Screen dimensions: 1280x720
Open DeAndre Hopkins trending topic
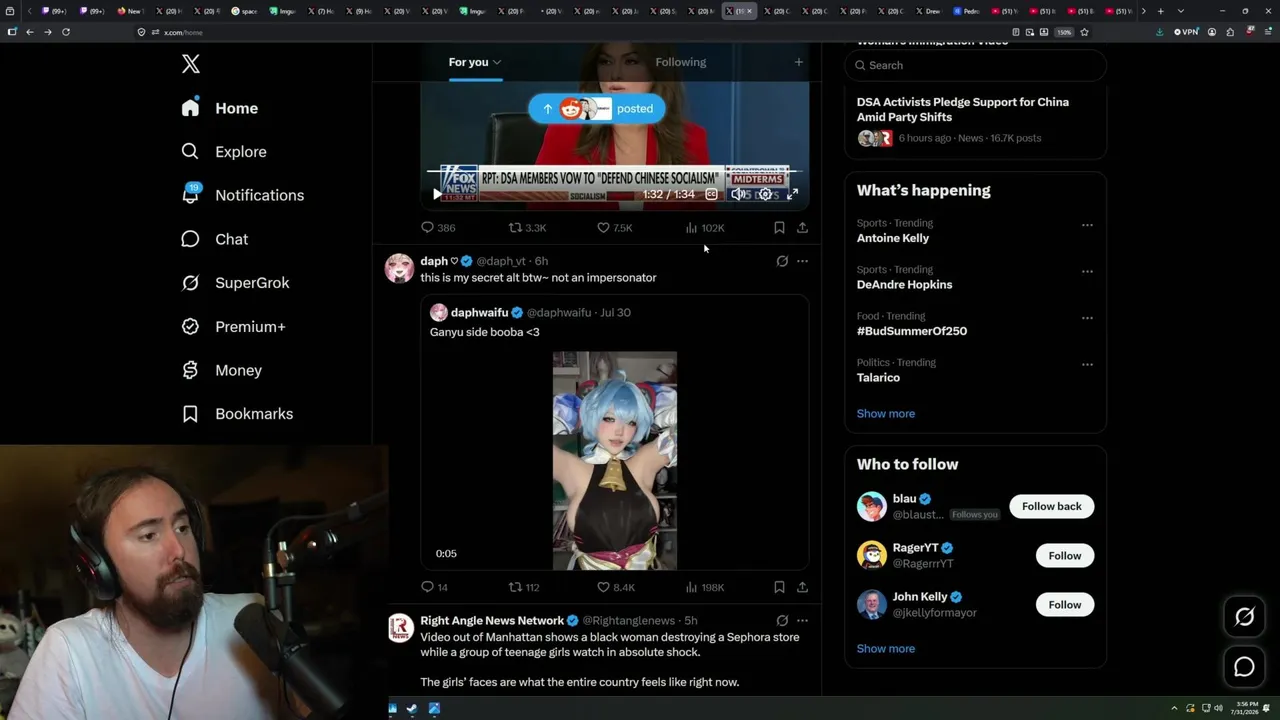pos(904,285)
